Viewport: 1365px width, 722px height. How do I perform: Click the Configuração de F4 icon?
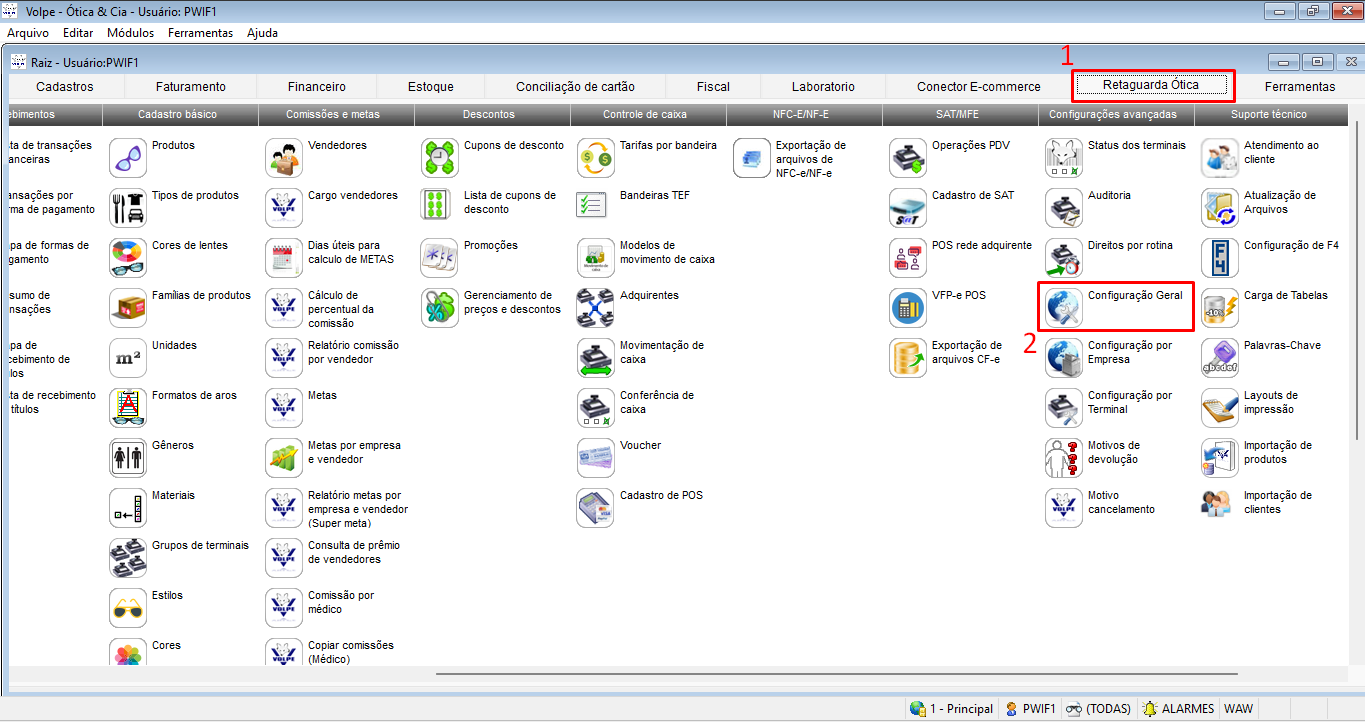[1220, 258]
